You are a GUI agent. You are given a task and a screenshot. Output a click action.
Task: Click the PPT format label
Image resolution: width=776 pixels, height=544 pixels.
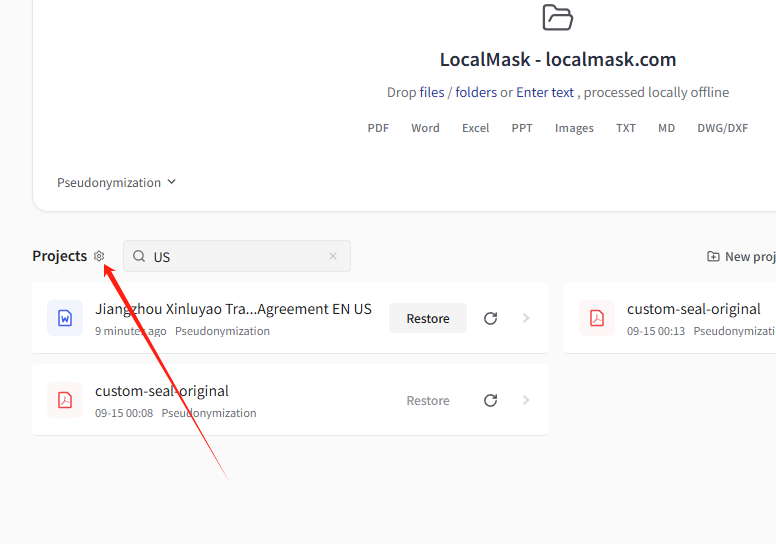(522, 128)
